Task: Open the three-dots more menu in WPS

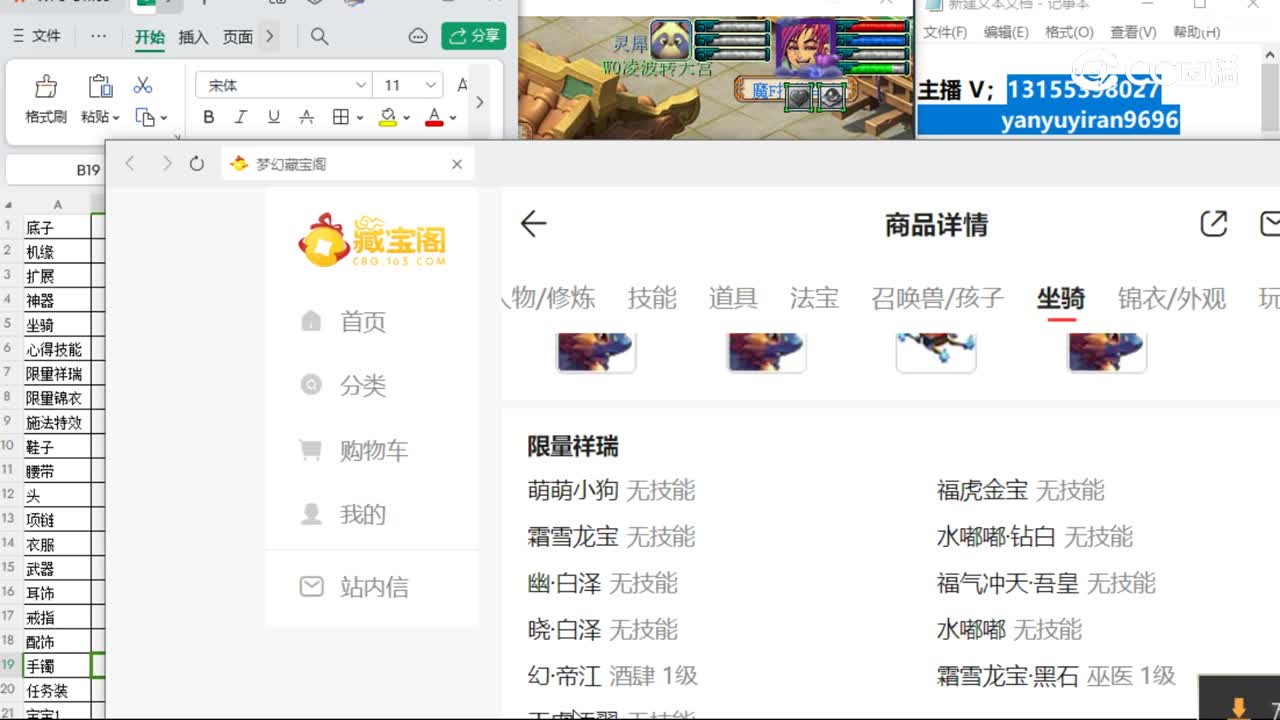Action: (x=98, y=36)
